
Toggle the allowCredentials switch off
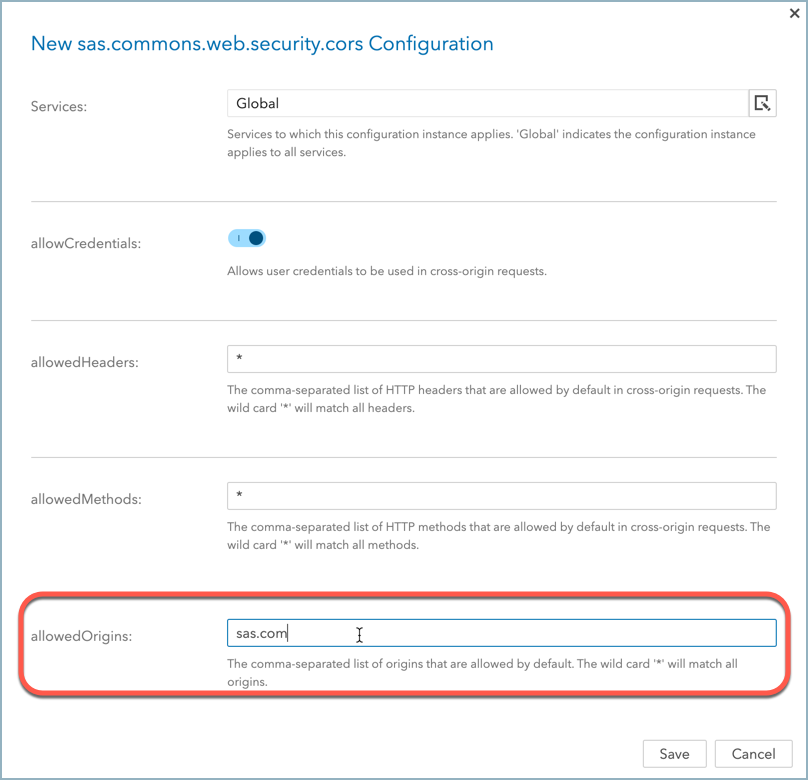(247, 238)
